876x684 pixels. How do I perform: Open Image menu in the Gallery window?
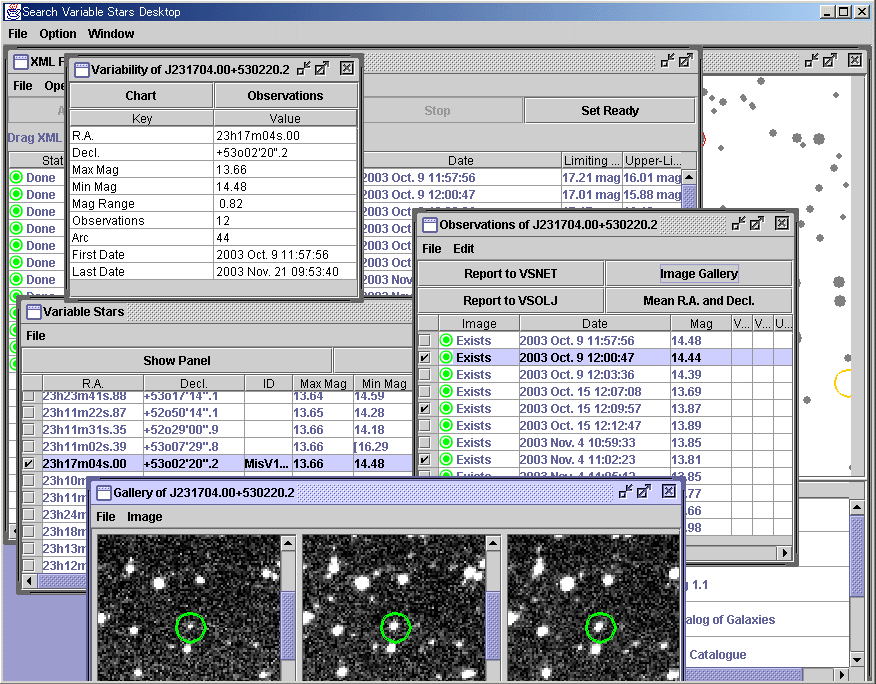[145, 517]
